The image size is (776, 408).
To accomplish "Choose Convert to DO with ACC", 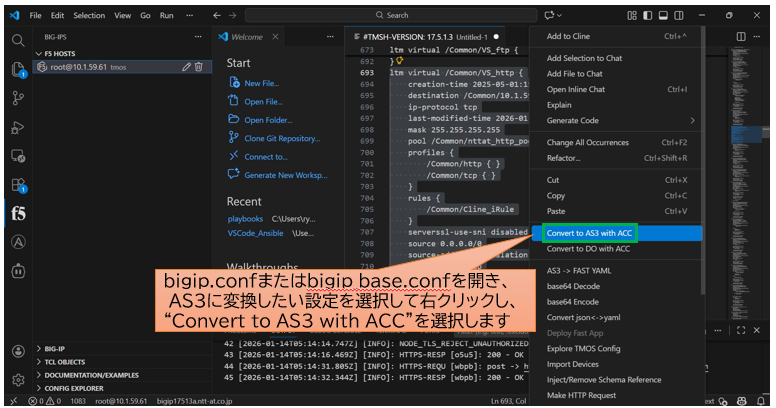I will click(617, 249).
